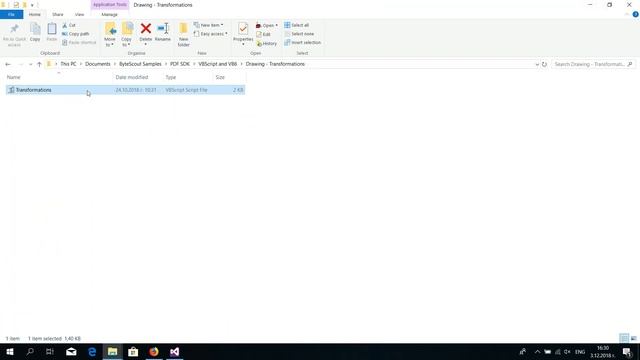Switch to the Share ribbon tab
This screenshot has height=360, width=640.
point(58,15)
